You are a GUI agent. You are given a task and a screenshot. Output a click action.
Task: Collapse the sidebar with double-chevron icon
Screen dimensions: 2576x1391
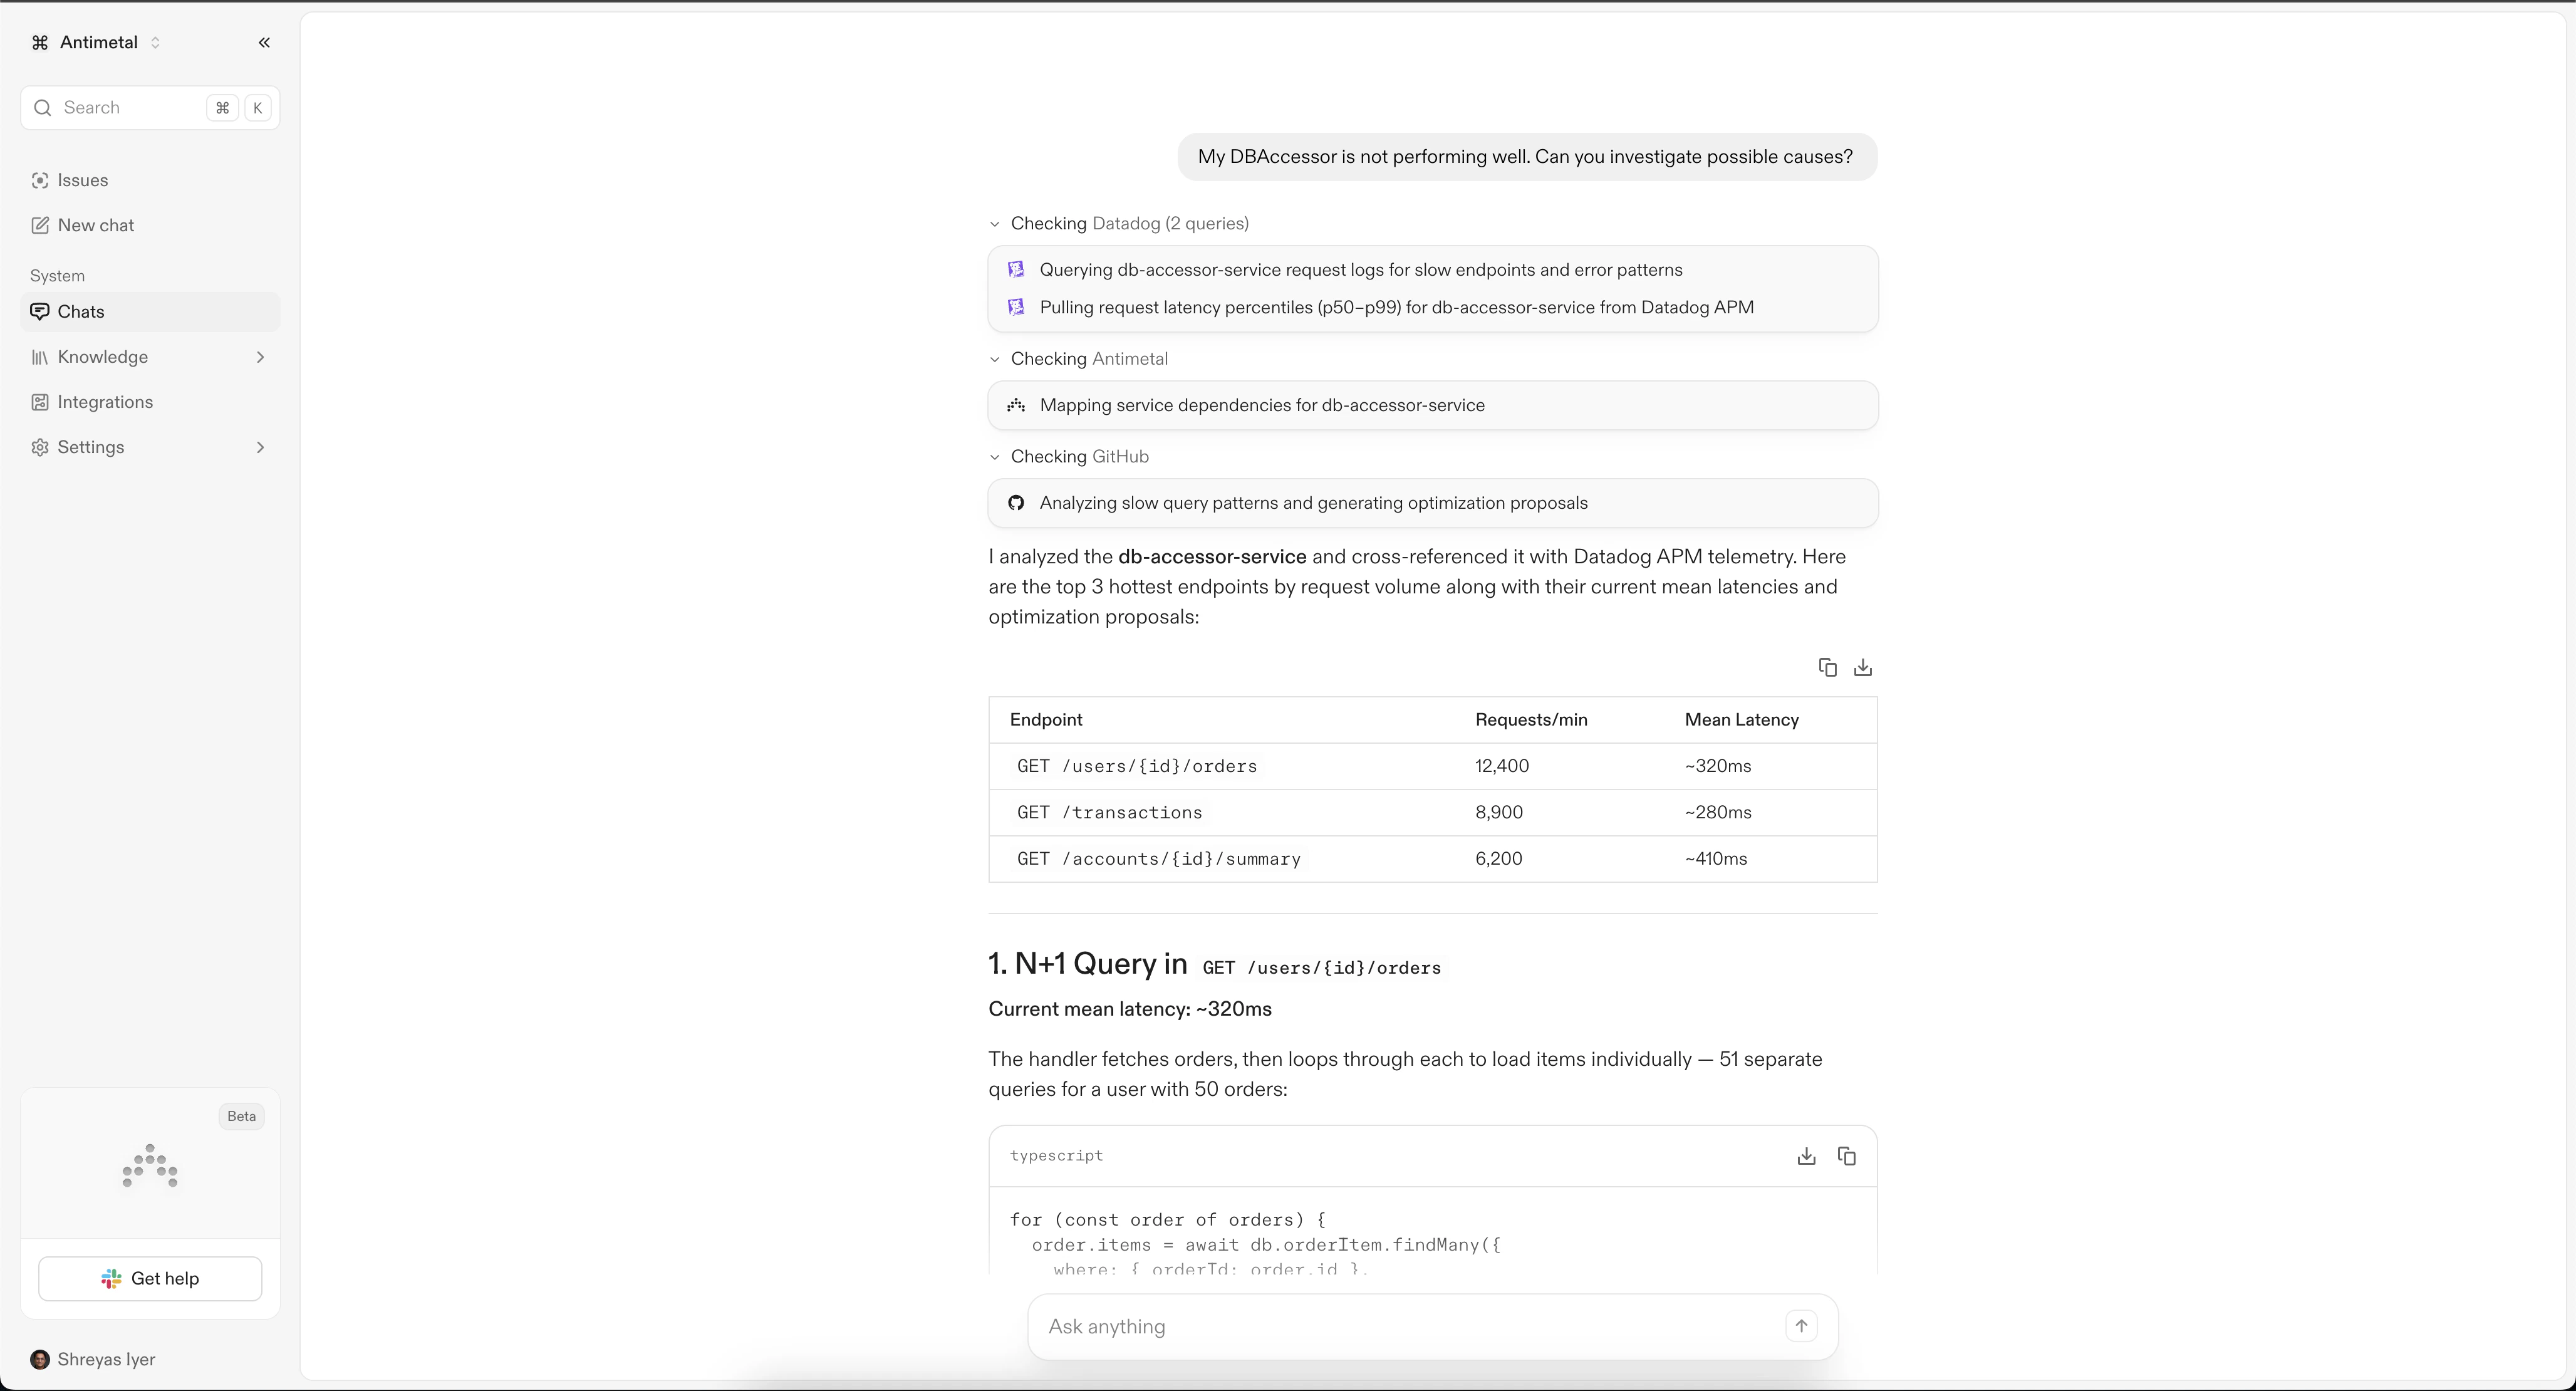pyautogui.click(x=264, y=42)
